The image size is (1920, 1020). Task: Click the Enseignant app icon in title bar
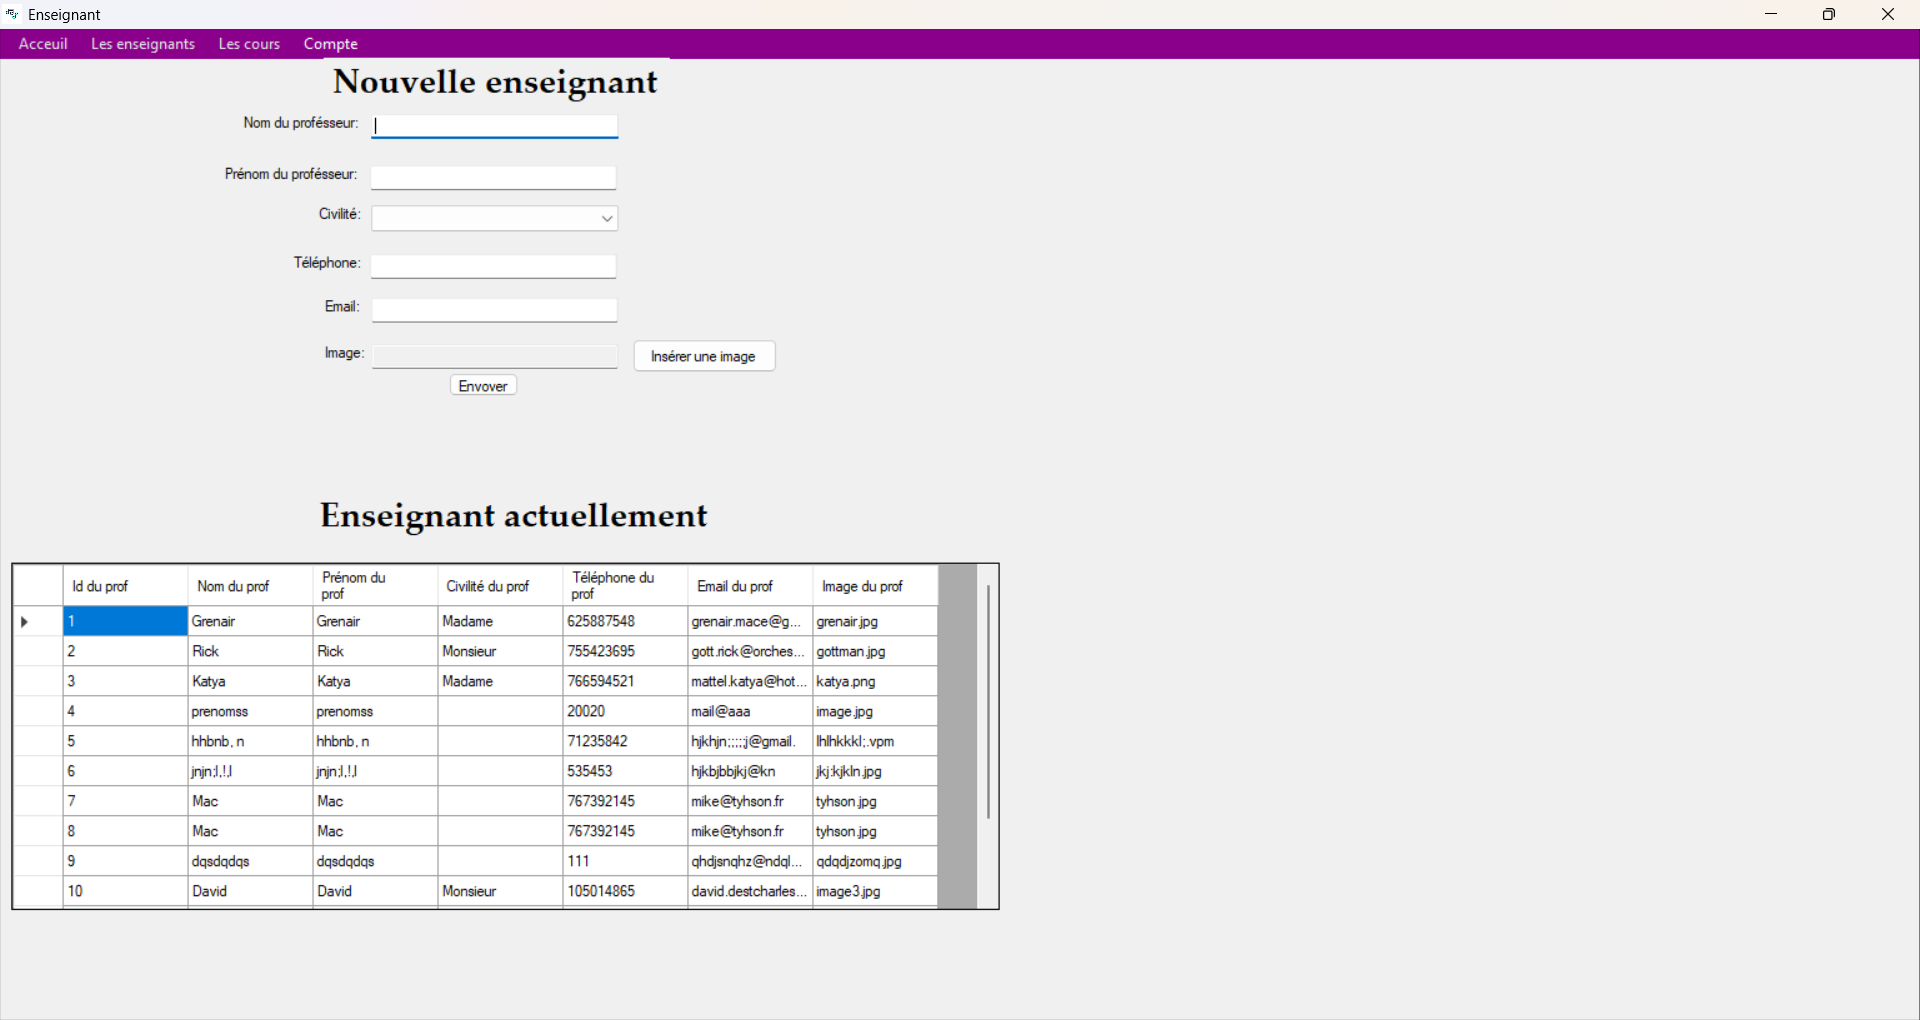click(11, 14)
